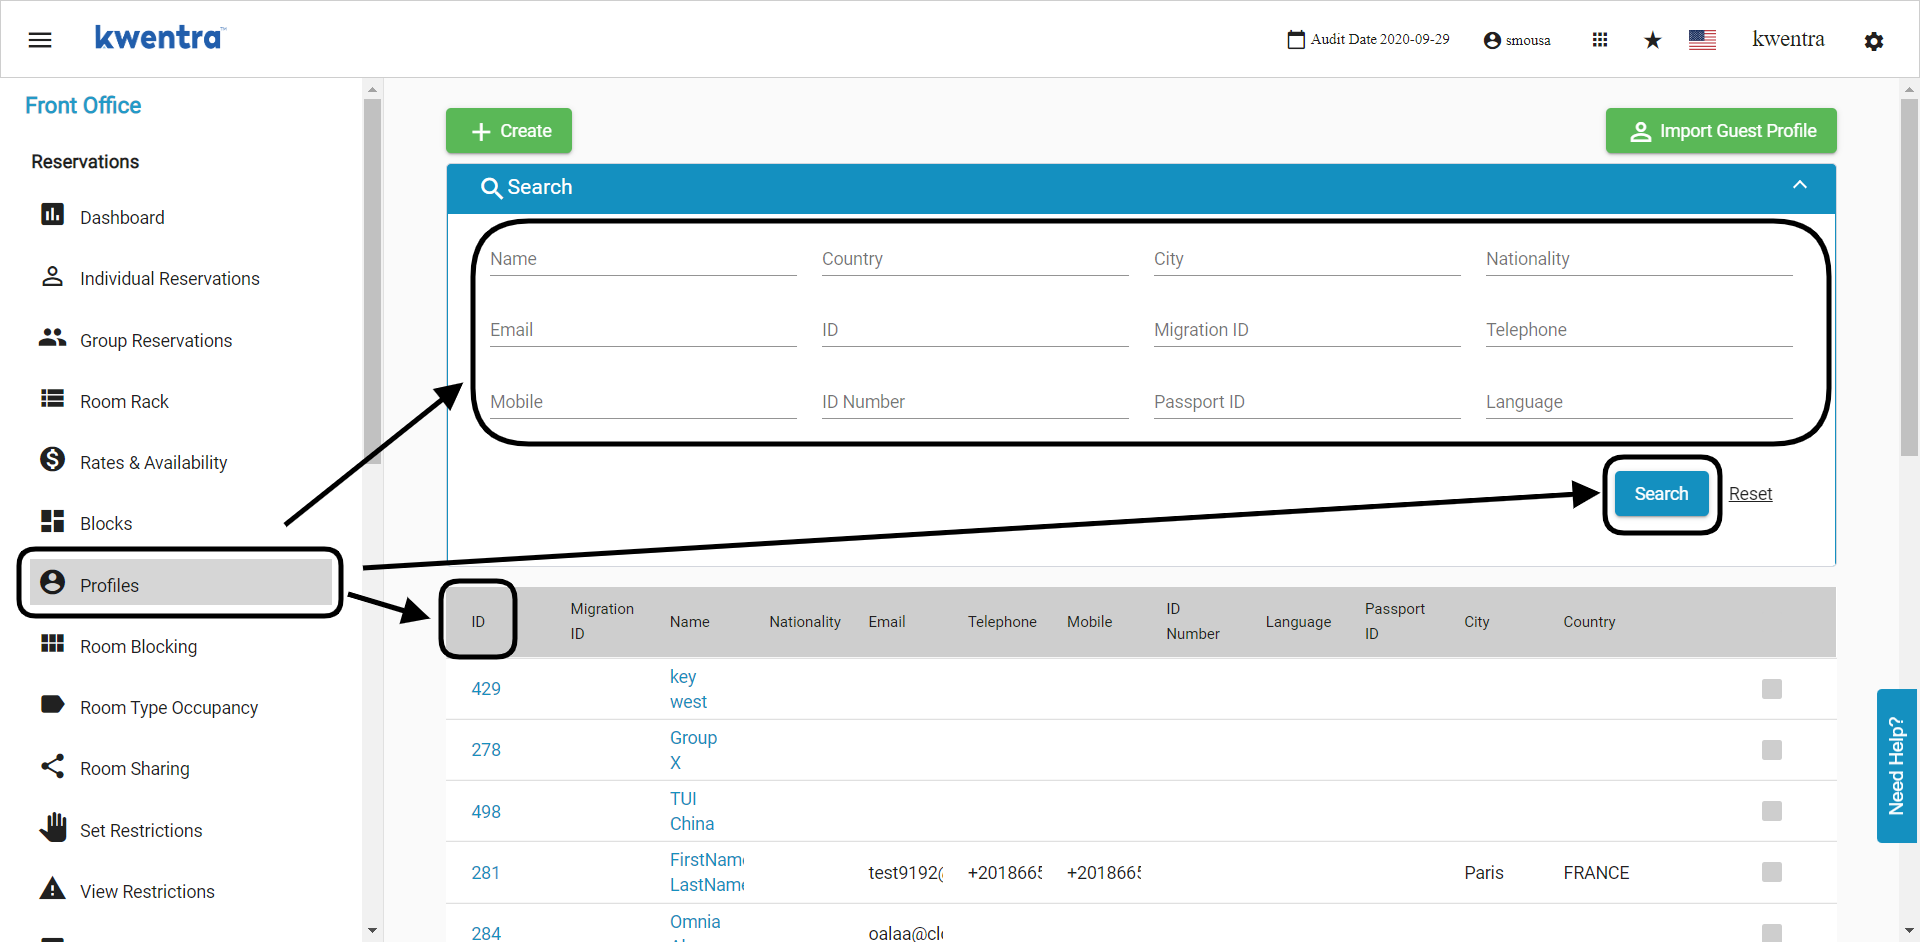Click the Profiles account icon

click(52, 582)
